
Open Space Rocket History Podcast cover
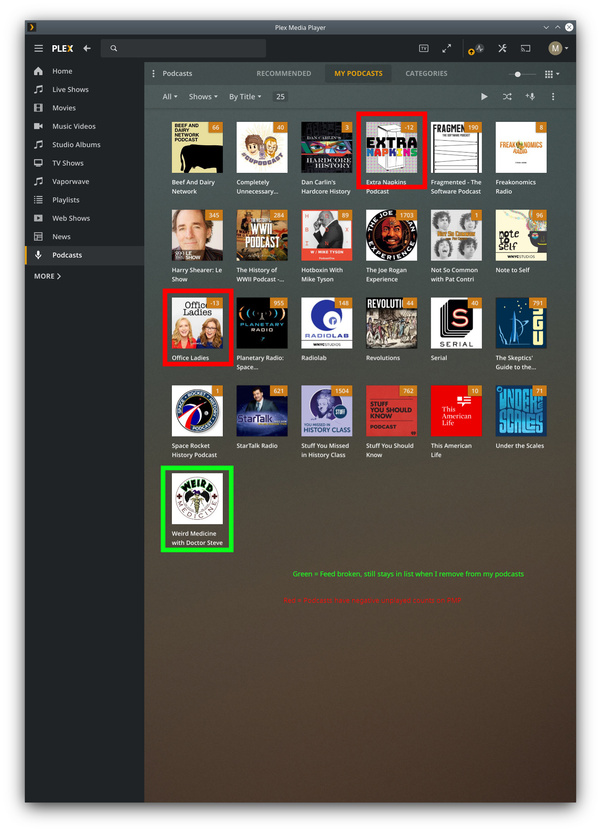pos(197,411)
